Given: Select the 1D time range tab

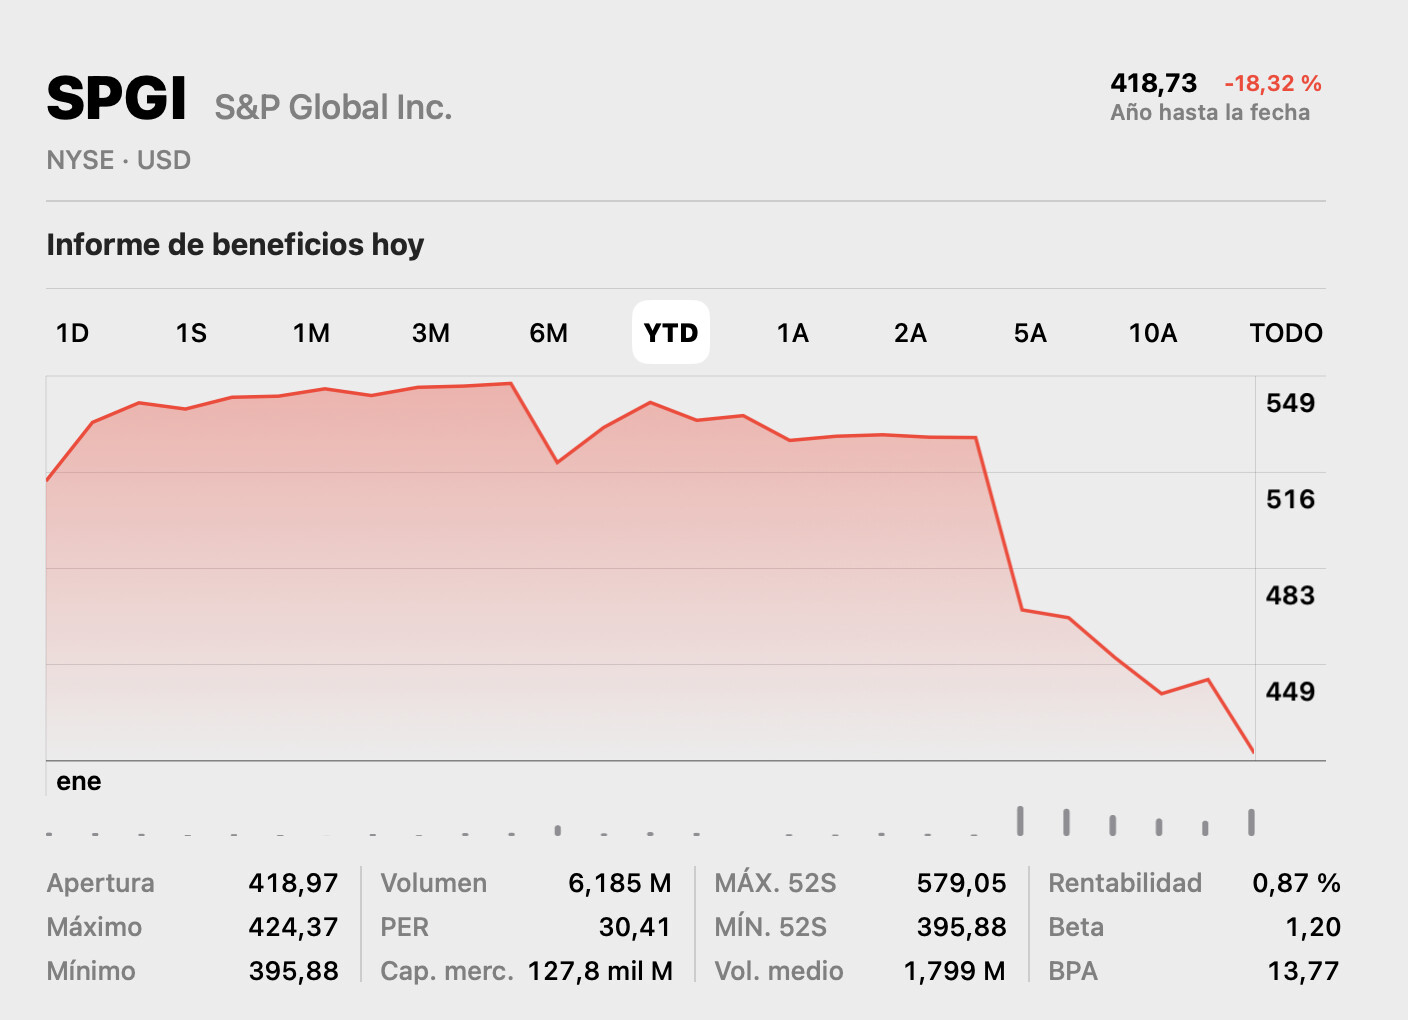Looking at the screenshot, I should [x=72, y=333].
